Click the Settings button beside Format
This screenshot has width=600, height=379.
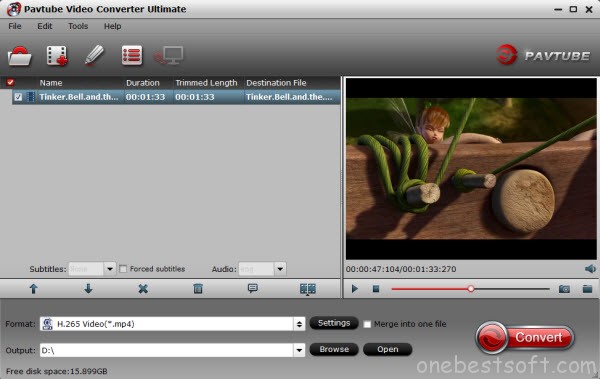point(334,323)
